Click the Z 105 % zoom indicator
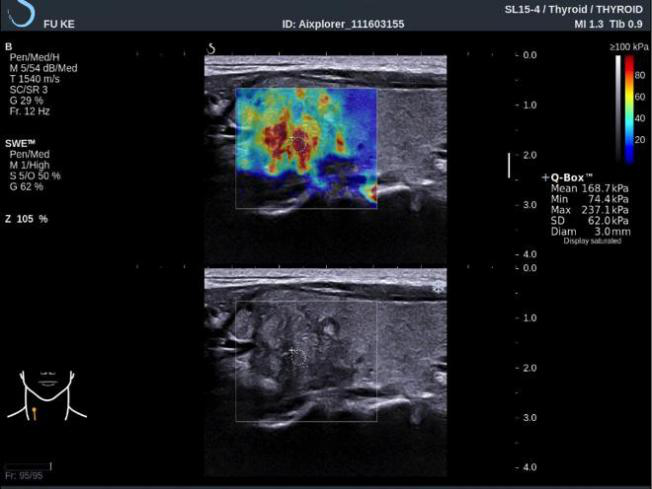 [27, 218]
